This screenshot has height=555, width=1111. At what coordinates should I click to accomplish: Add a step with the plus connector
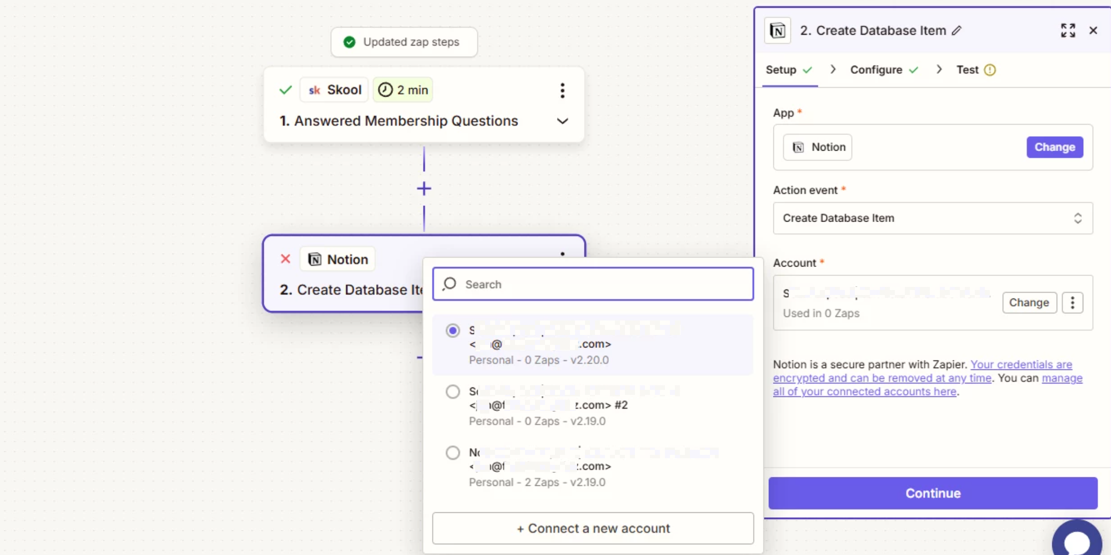pos(424,189)
